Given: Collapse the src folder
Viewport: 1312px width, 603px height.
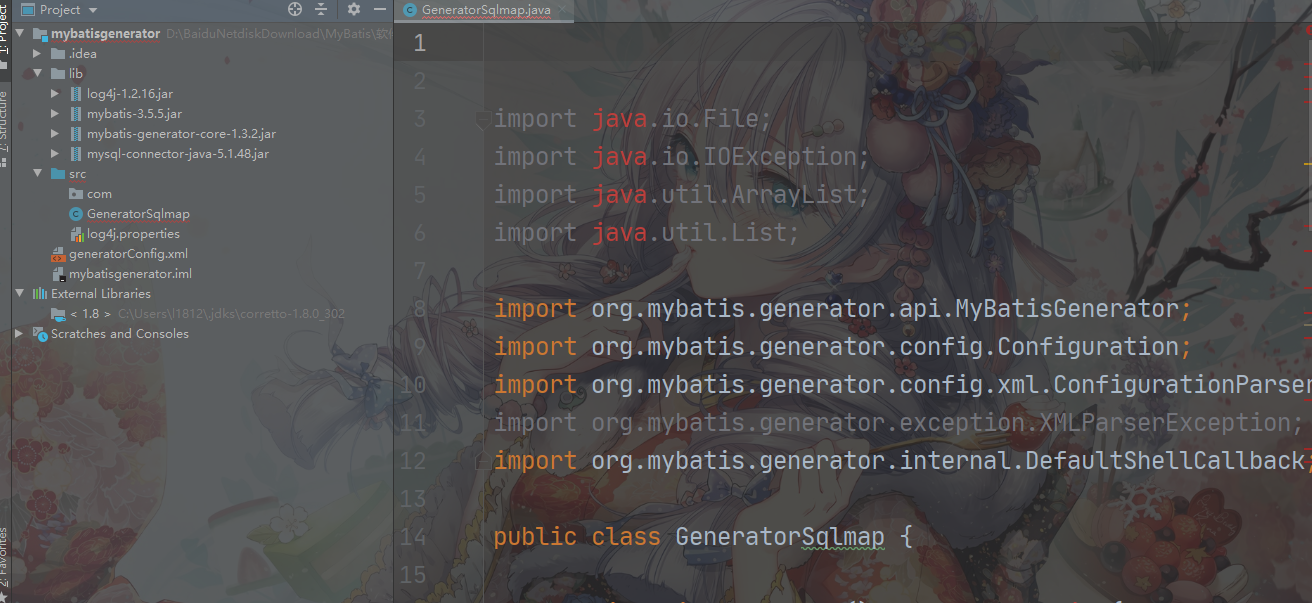Looking at the screenshot, I should (38, 174).
